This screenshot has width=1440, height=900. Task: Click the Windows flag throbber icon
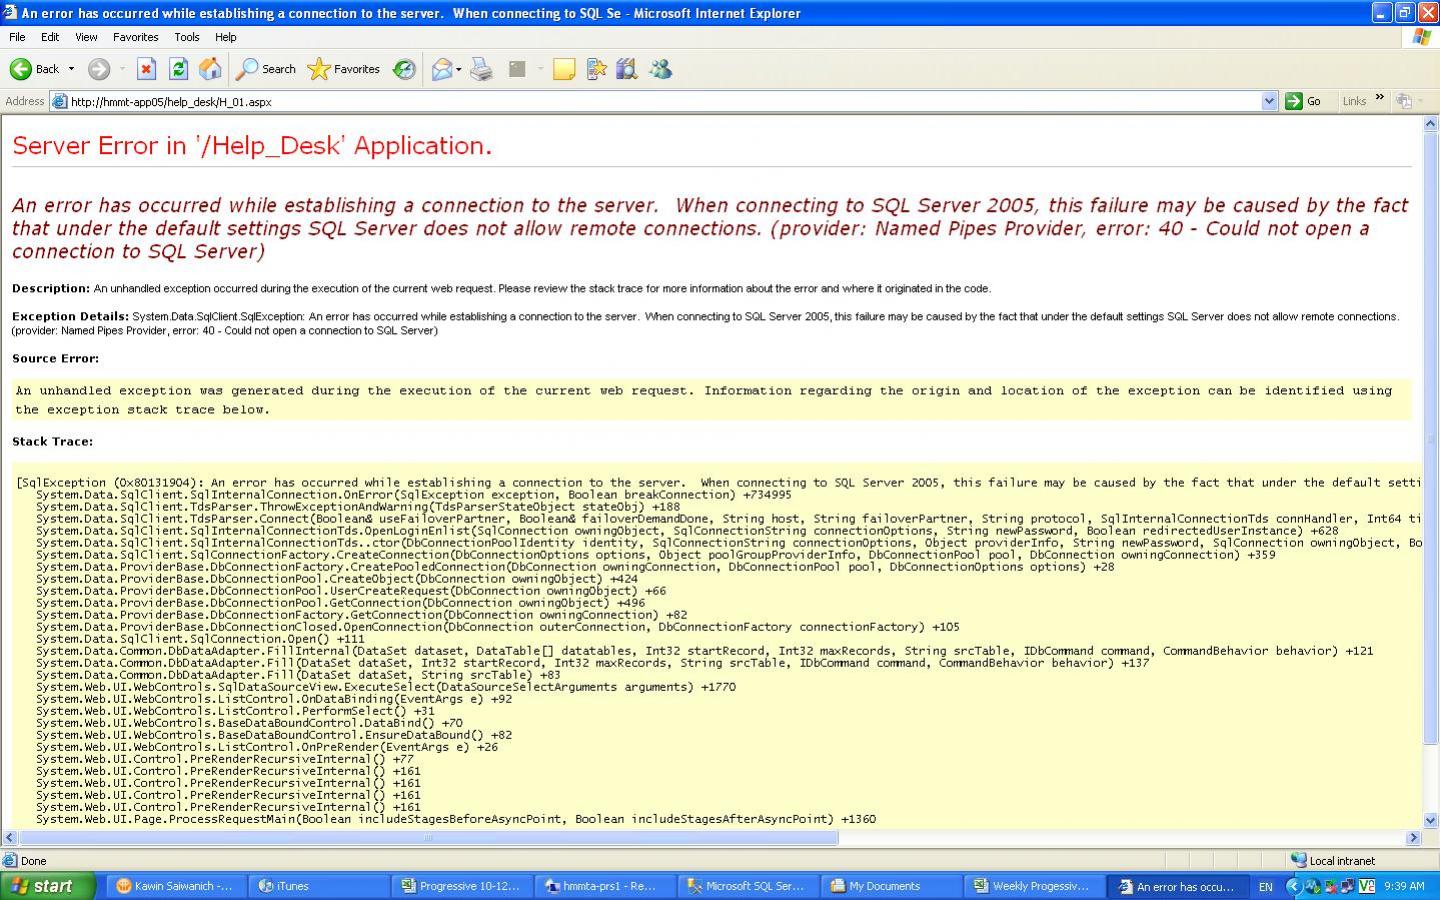[x=1421, y=37]
